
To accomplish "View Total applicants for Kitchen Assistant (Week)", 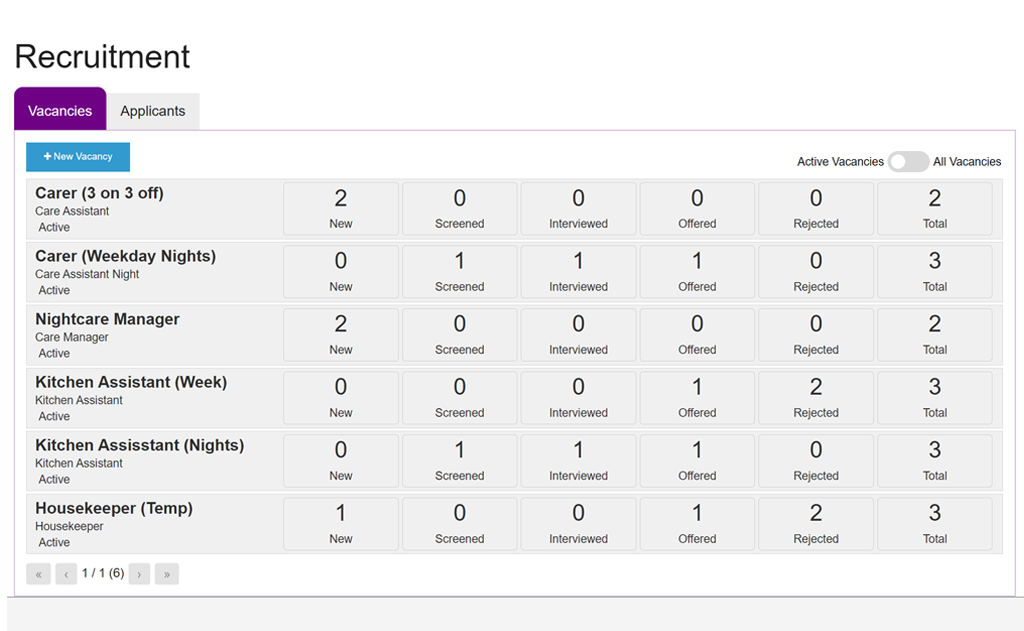I will pos(935,398).
